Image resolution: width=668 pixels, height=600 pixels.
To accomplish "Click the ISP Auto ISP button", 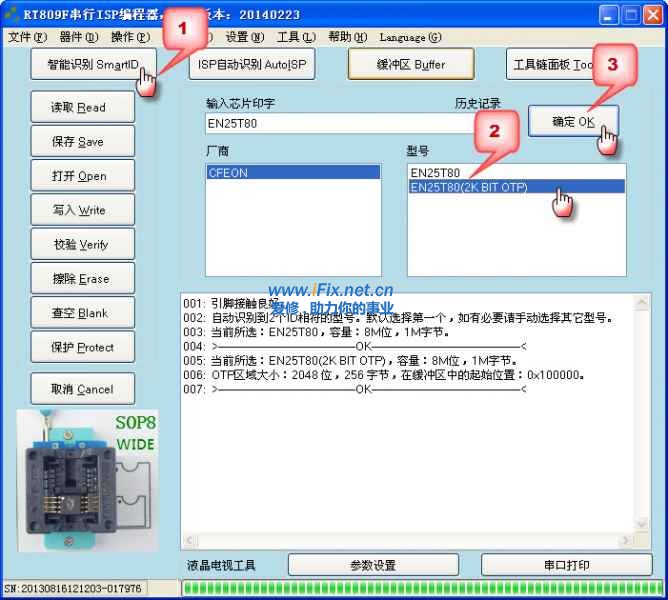I will click(251, 65).
